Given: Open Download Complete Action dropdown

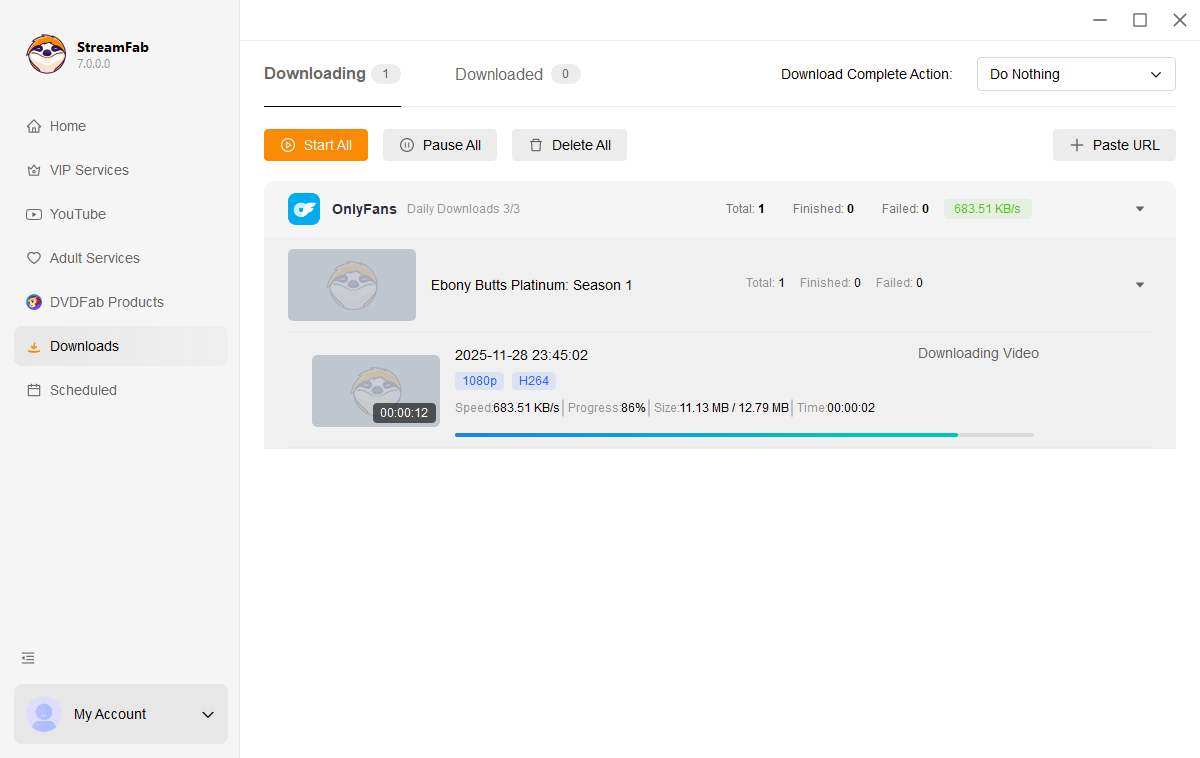Looking at the screenshot, I should 1075,74.
